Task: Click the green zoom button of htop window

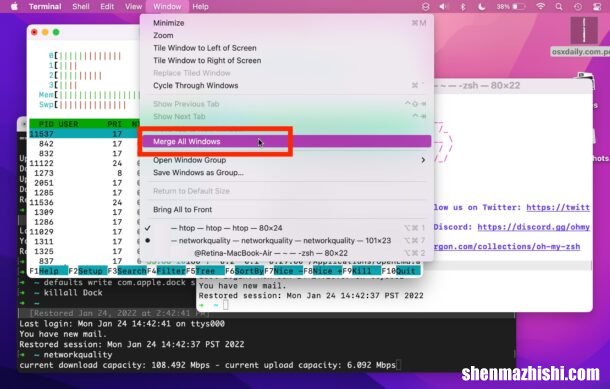Action: pyautogui.click(x=56, y=32)
